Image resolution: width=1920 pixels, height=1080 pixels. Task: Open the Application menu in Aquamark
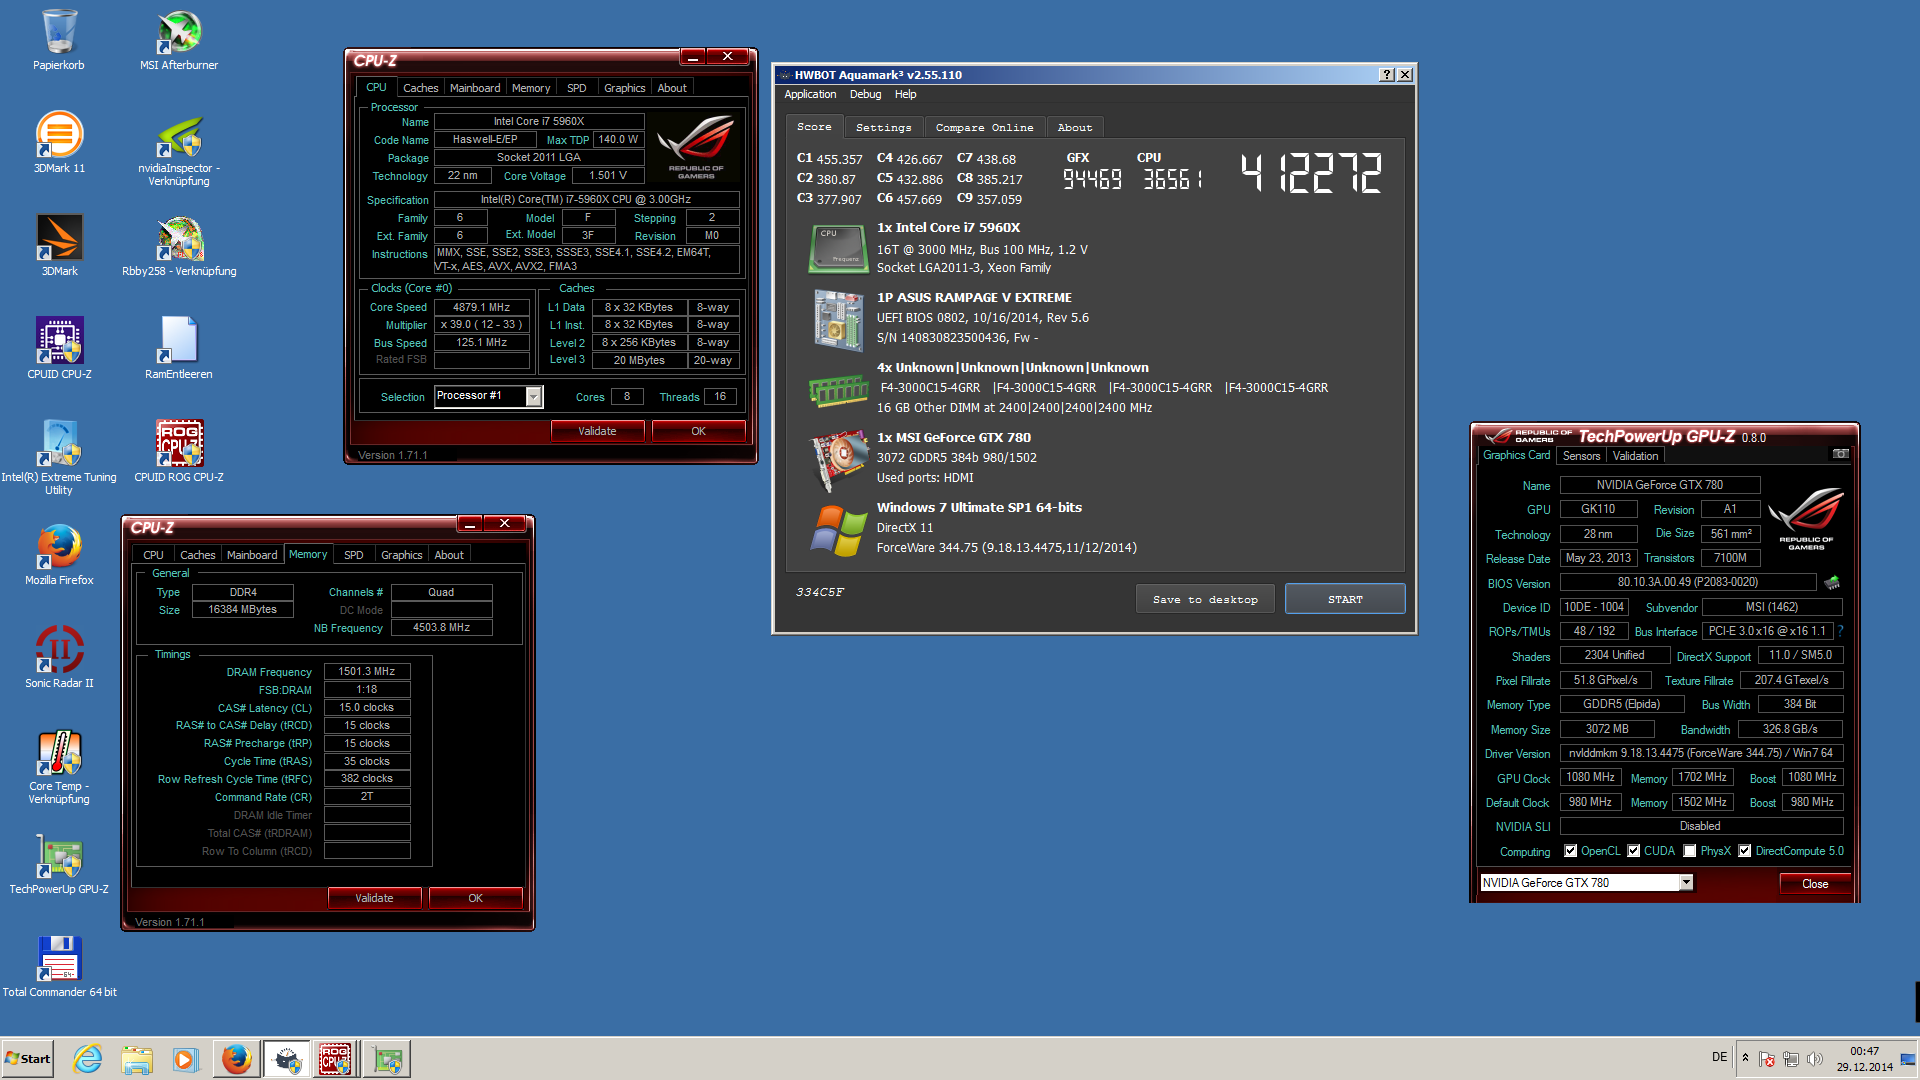(810, 94)
